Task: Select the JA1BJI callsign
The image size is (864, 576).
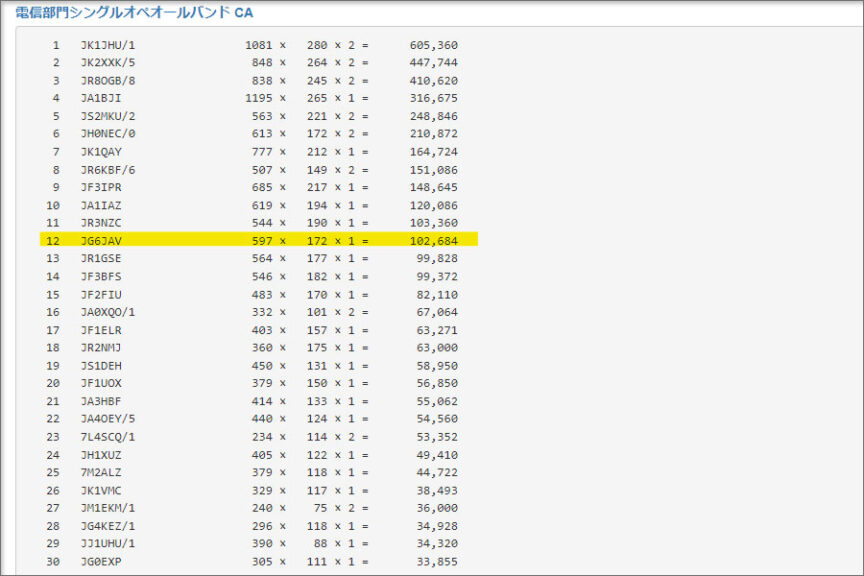Action: 100,98
